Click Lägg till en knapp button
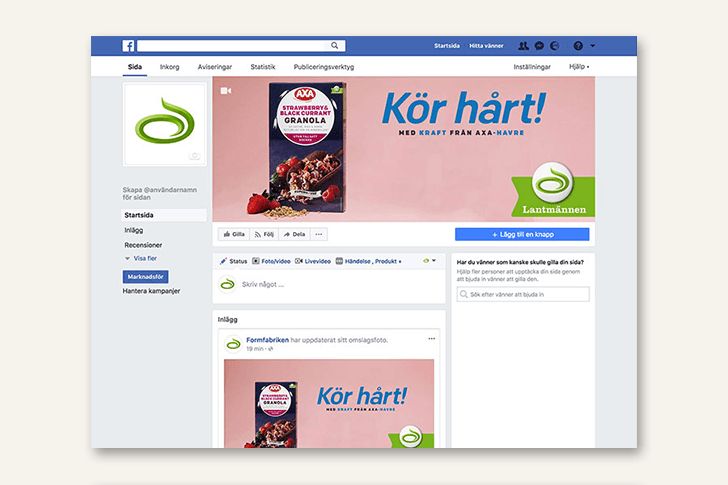728x485 pixels. tap(522, 234)
